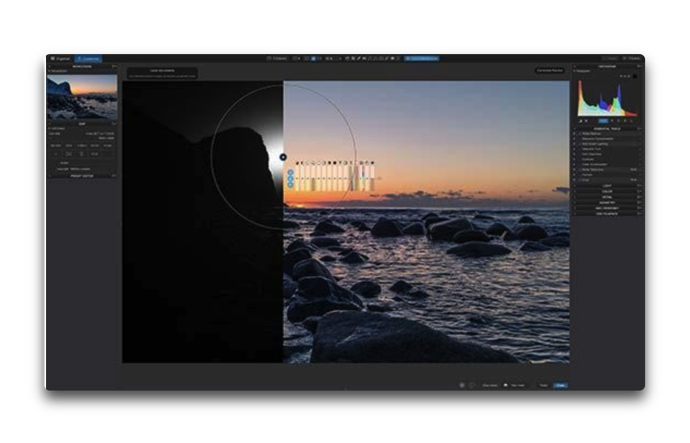The image size is (690, 443).
Task: Switch to the Customize tab
Action: [88, 59]
